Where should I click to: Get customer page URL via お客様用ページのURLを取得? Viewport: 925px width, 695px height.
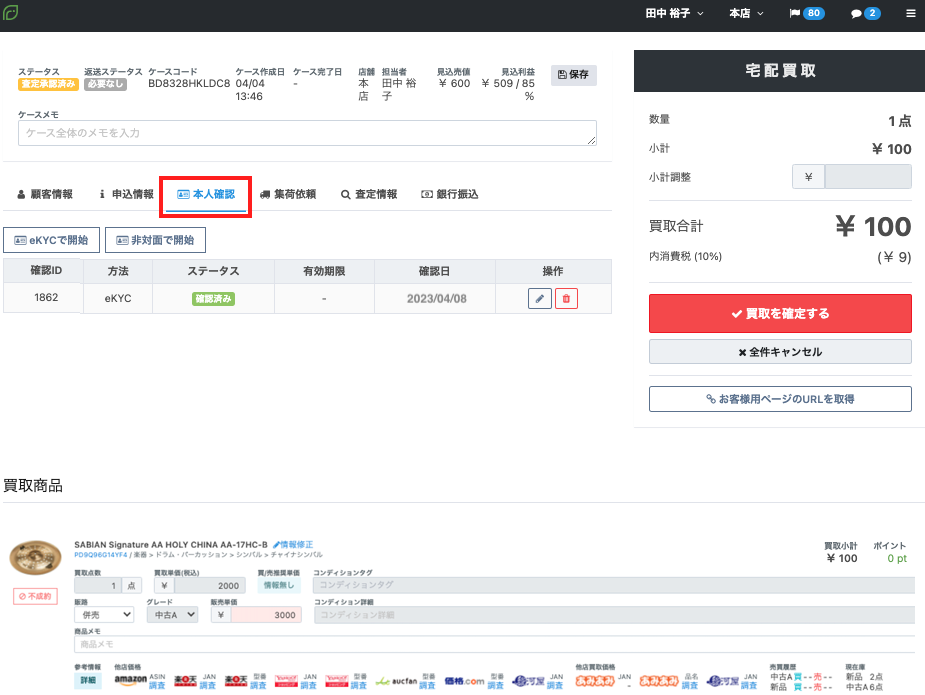(x=780, y=399)
